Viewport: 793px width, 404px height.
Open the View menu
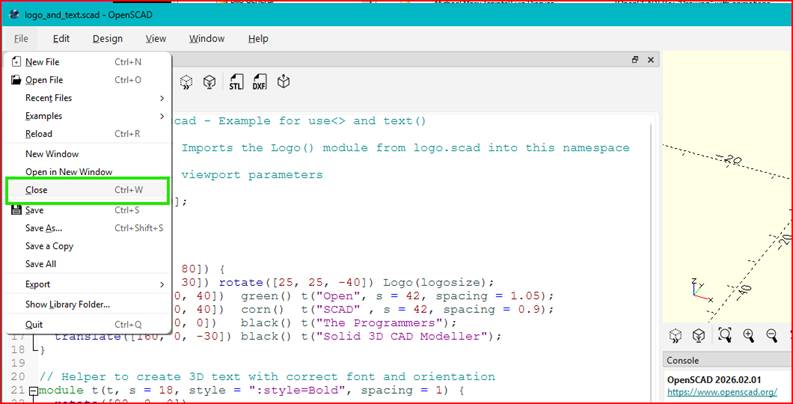click(x=156, y=38)
